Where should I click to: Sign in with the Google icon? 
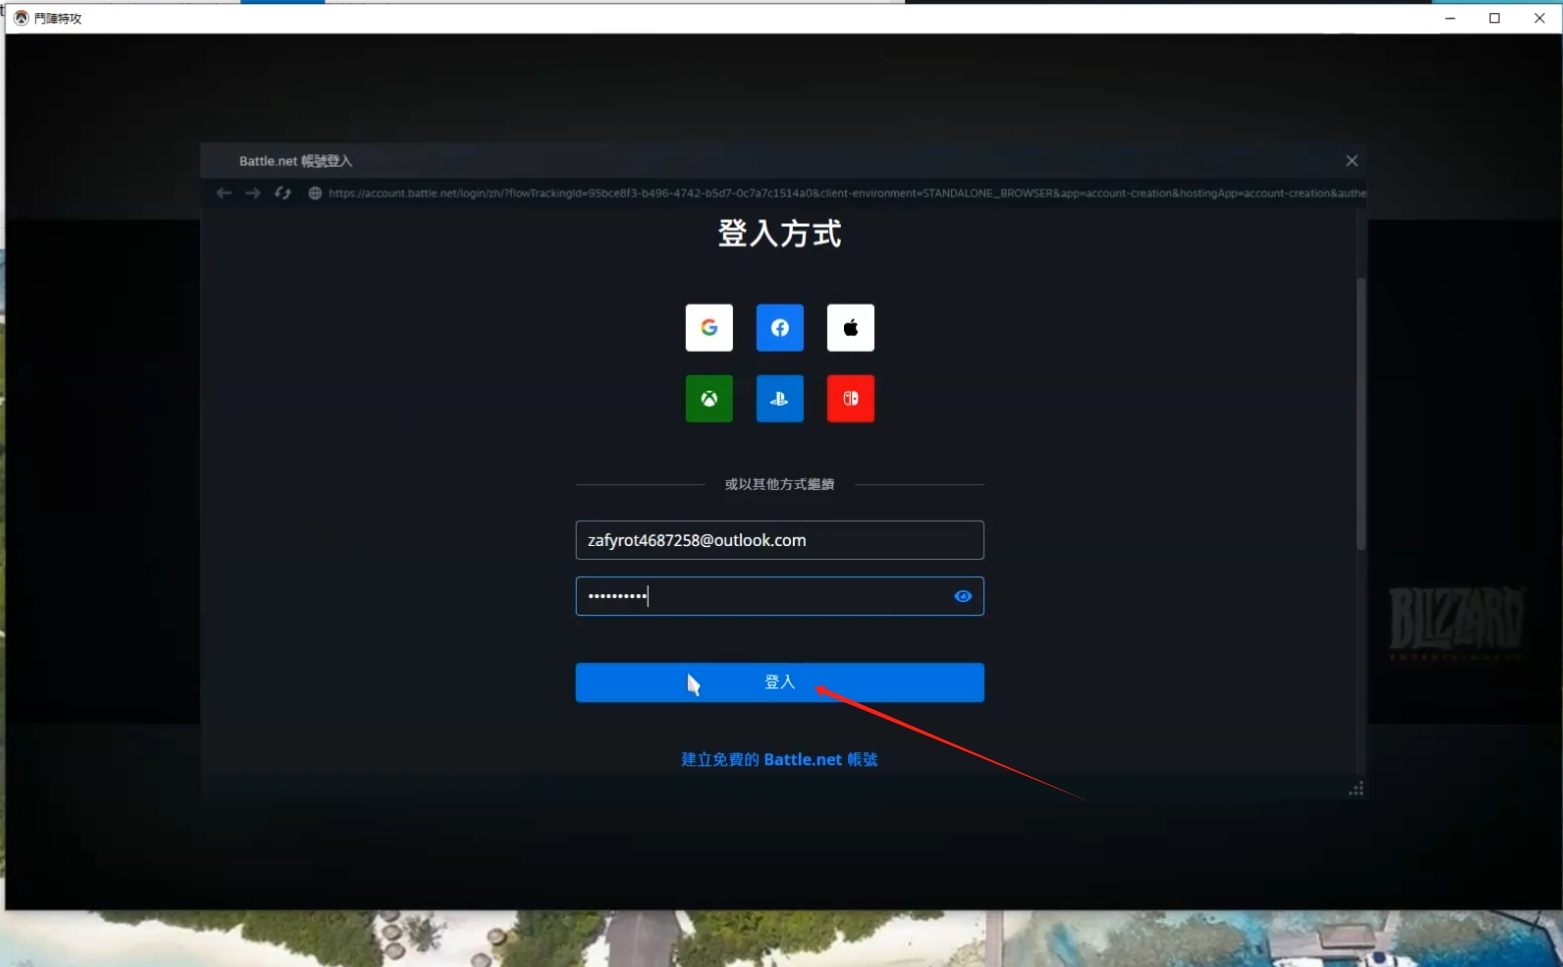[x=709, y=328]
